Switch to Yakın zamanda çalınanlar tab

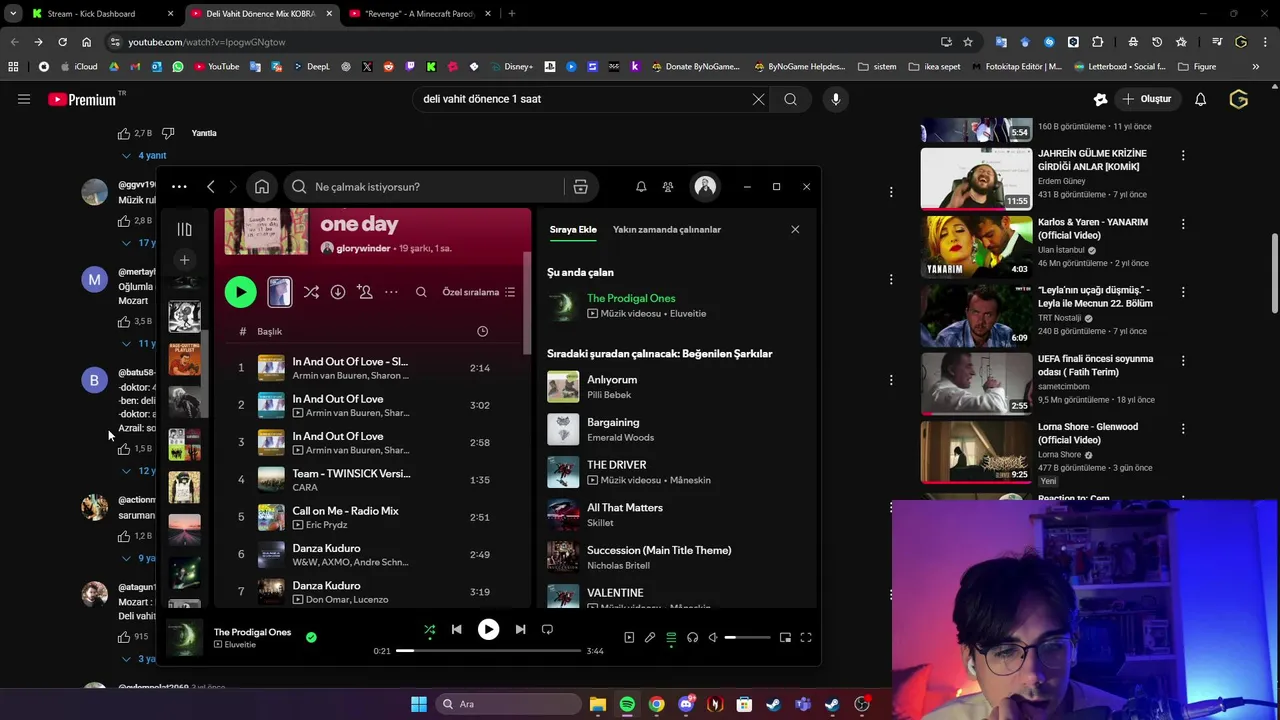[667, 230]
